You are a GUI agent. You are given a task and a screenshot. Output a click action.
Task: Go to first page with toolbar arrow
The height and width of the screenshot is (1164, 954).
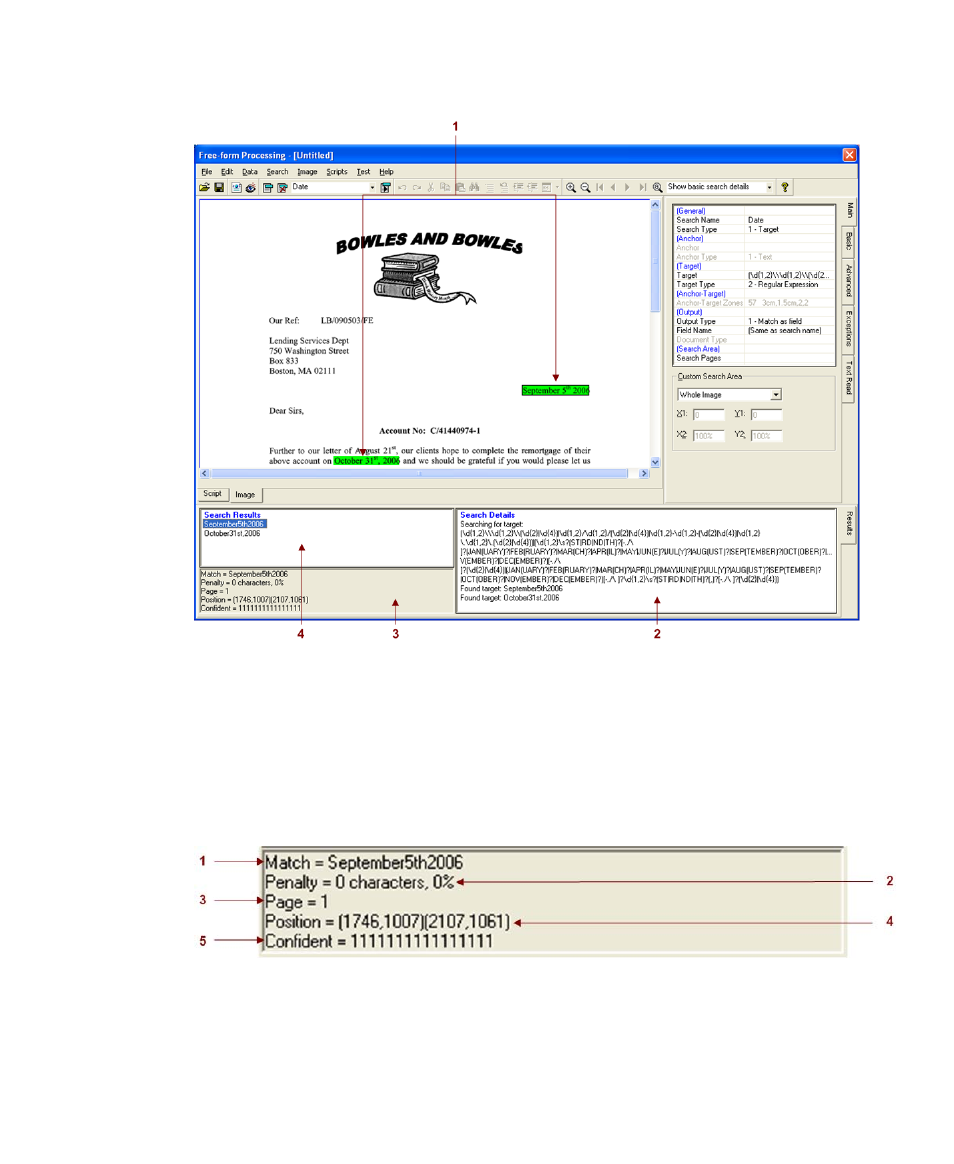tap(600, 188)
